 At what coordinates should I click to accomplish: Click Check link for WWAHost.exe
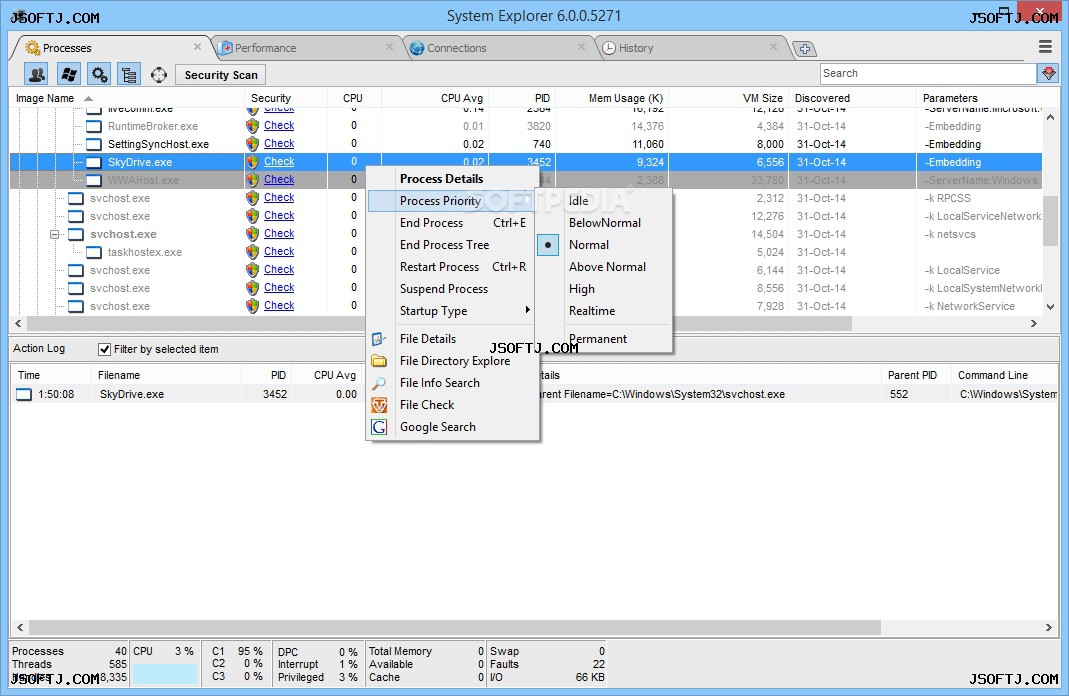(279, 179)
